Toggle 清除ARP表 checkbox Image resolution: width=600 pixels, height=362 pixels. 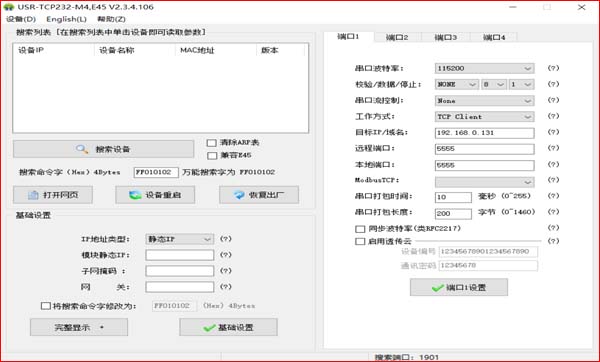(x=212, y=143)
